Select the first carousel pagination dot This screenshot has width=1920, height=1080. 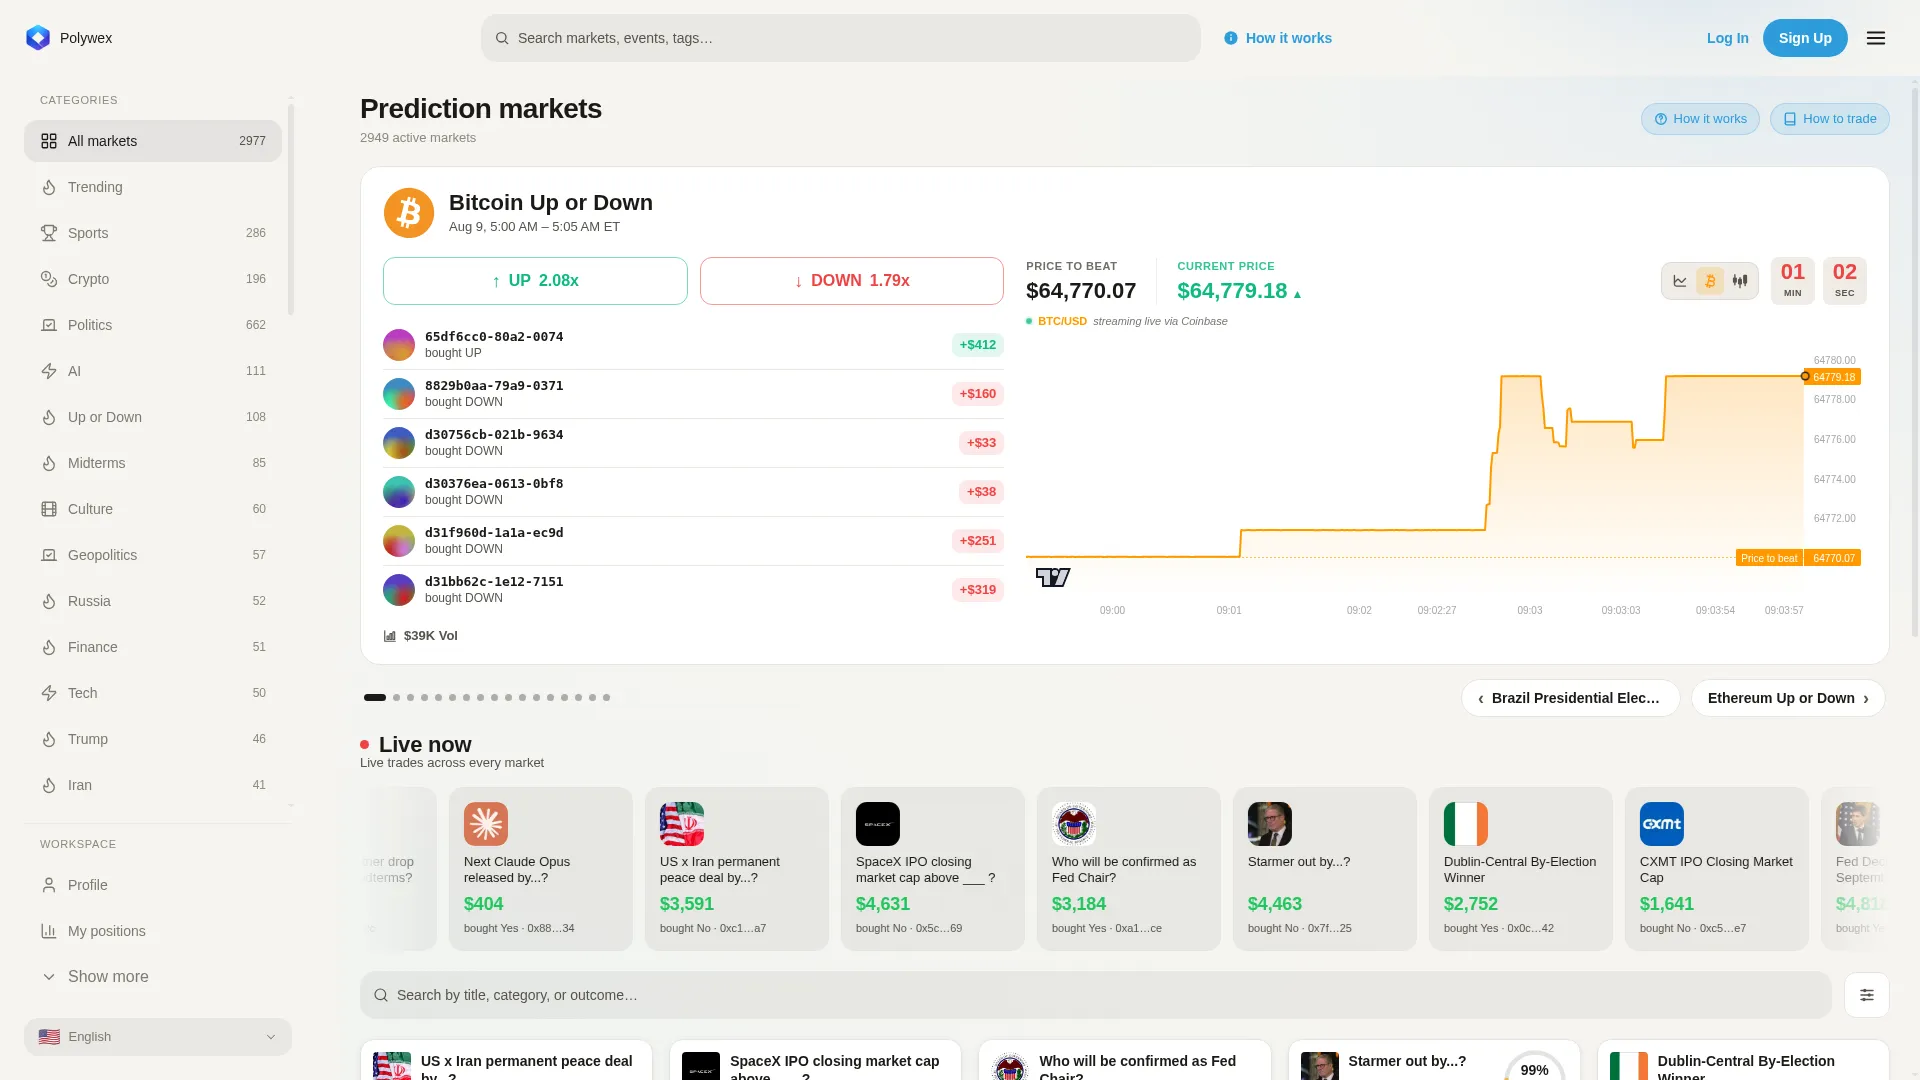tap(375, 698)
